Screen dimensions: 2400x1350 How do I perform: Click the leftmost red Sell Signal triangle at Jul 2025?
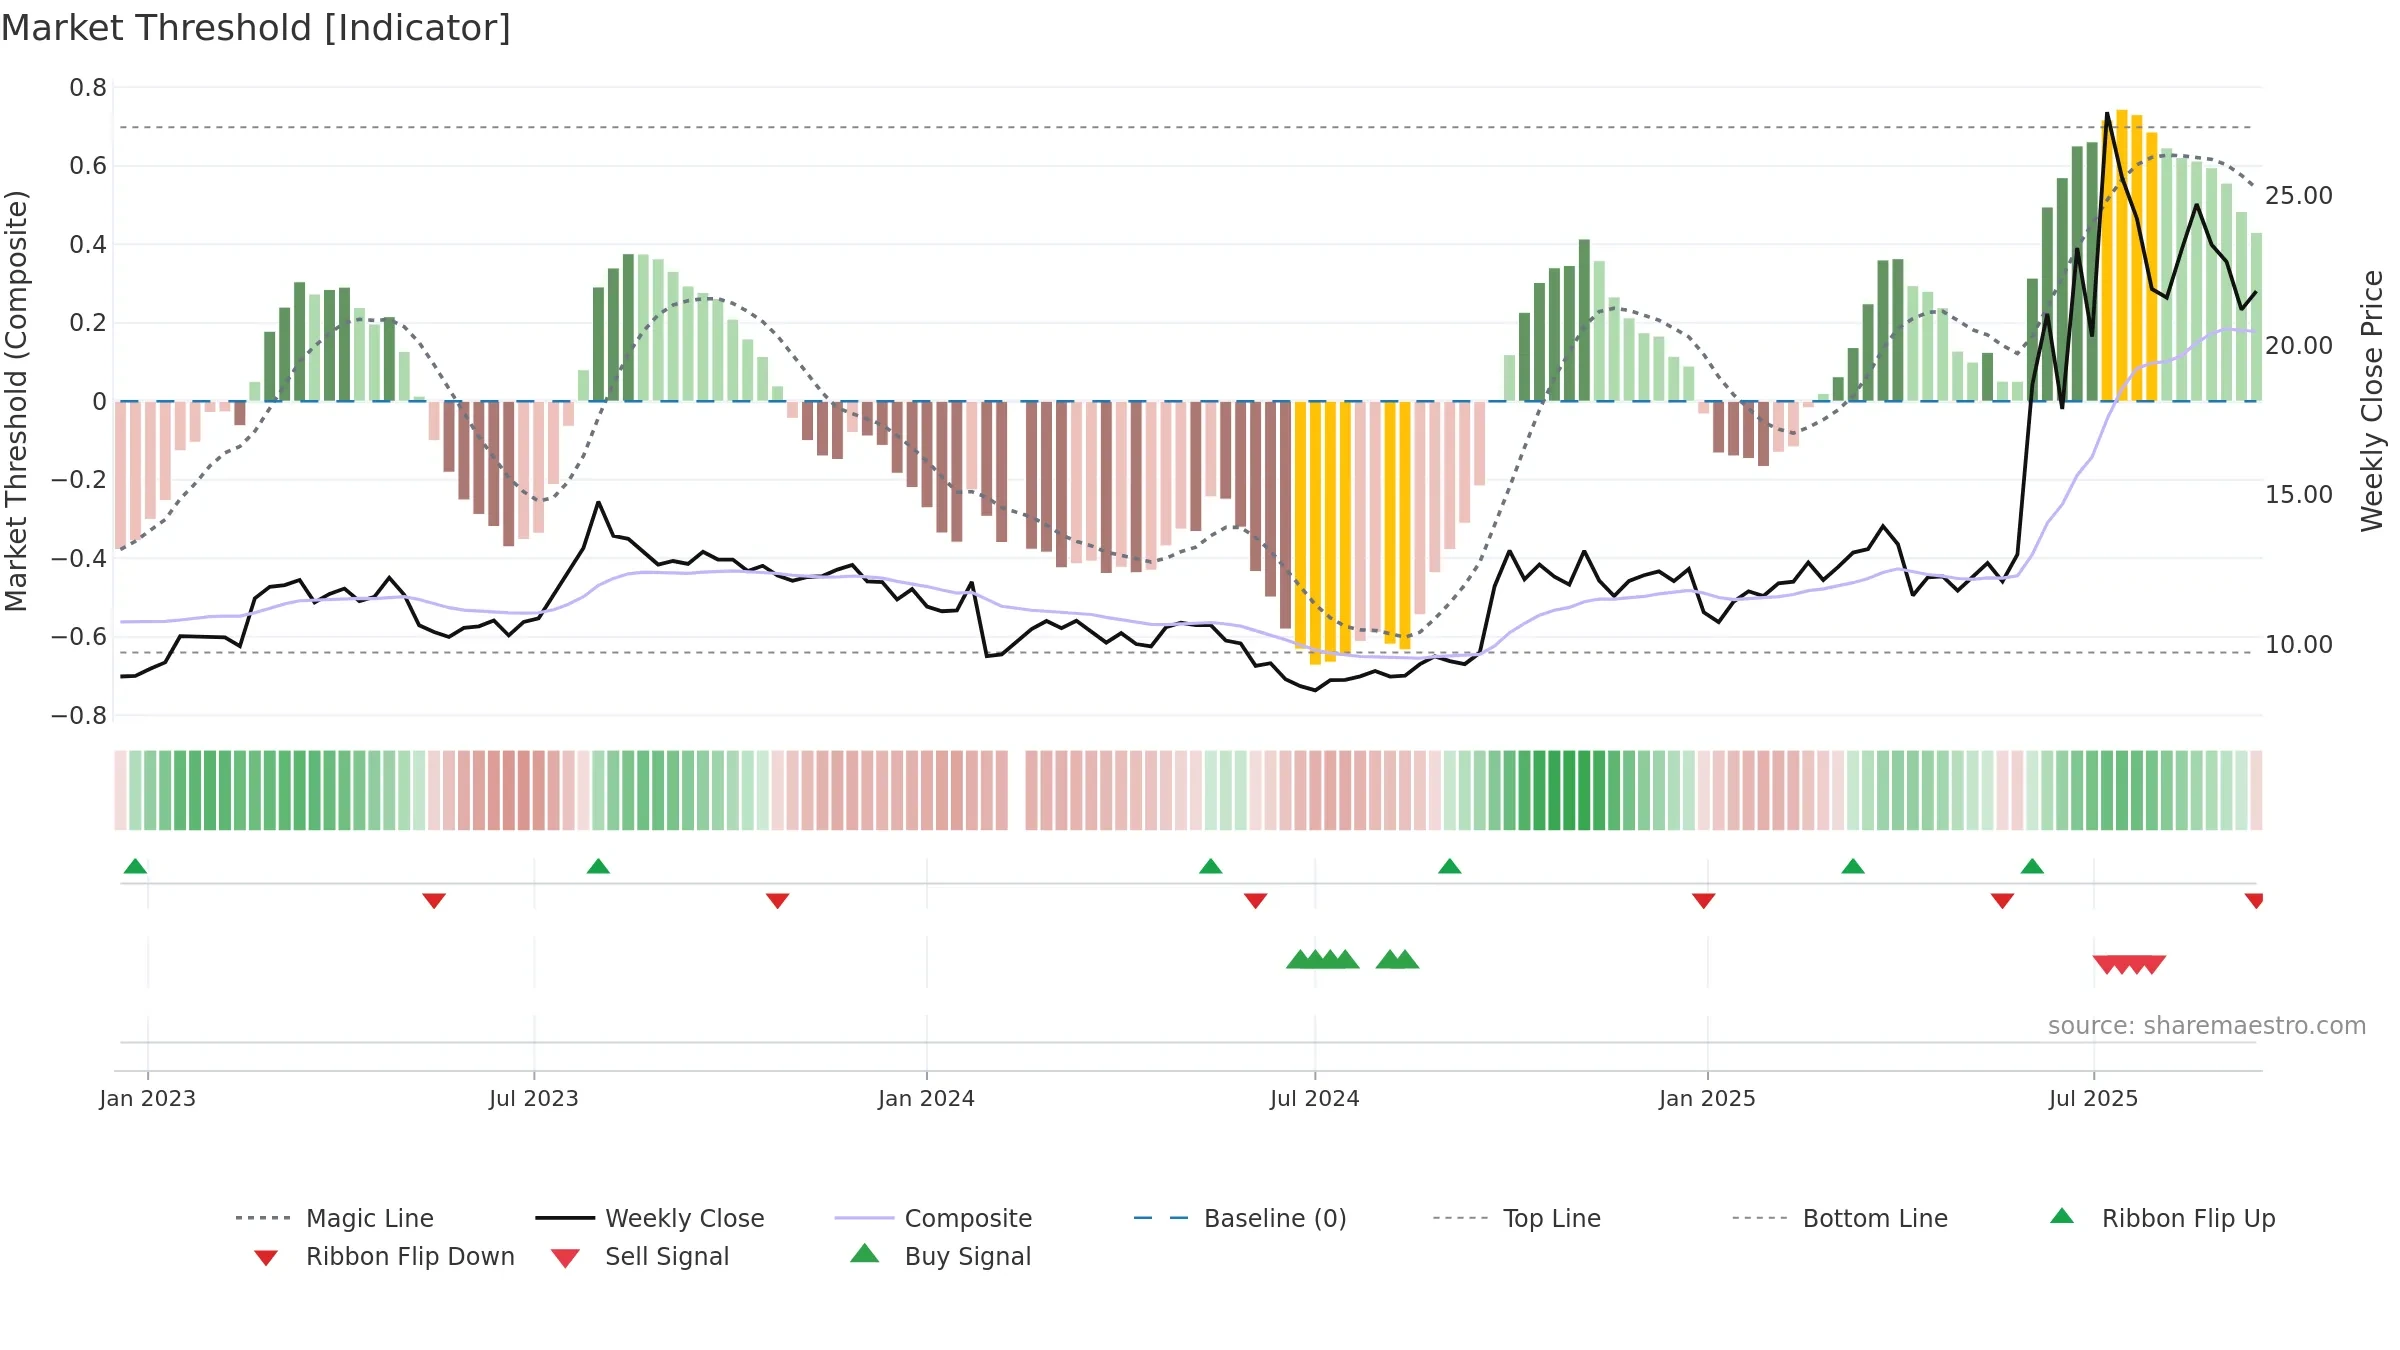tap(2106, 964)
